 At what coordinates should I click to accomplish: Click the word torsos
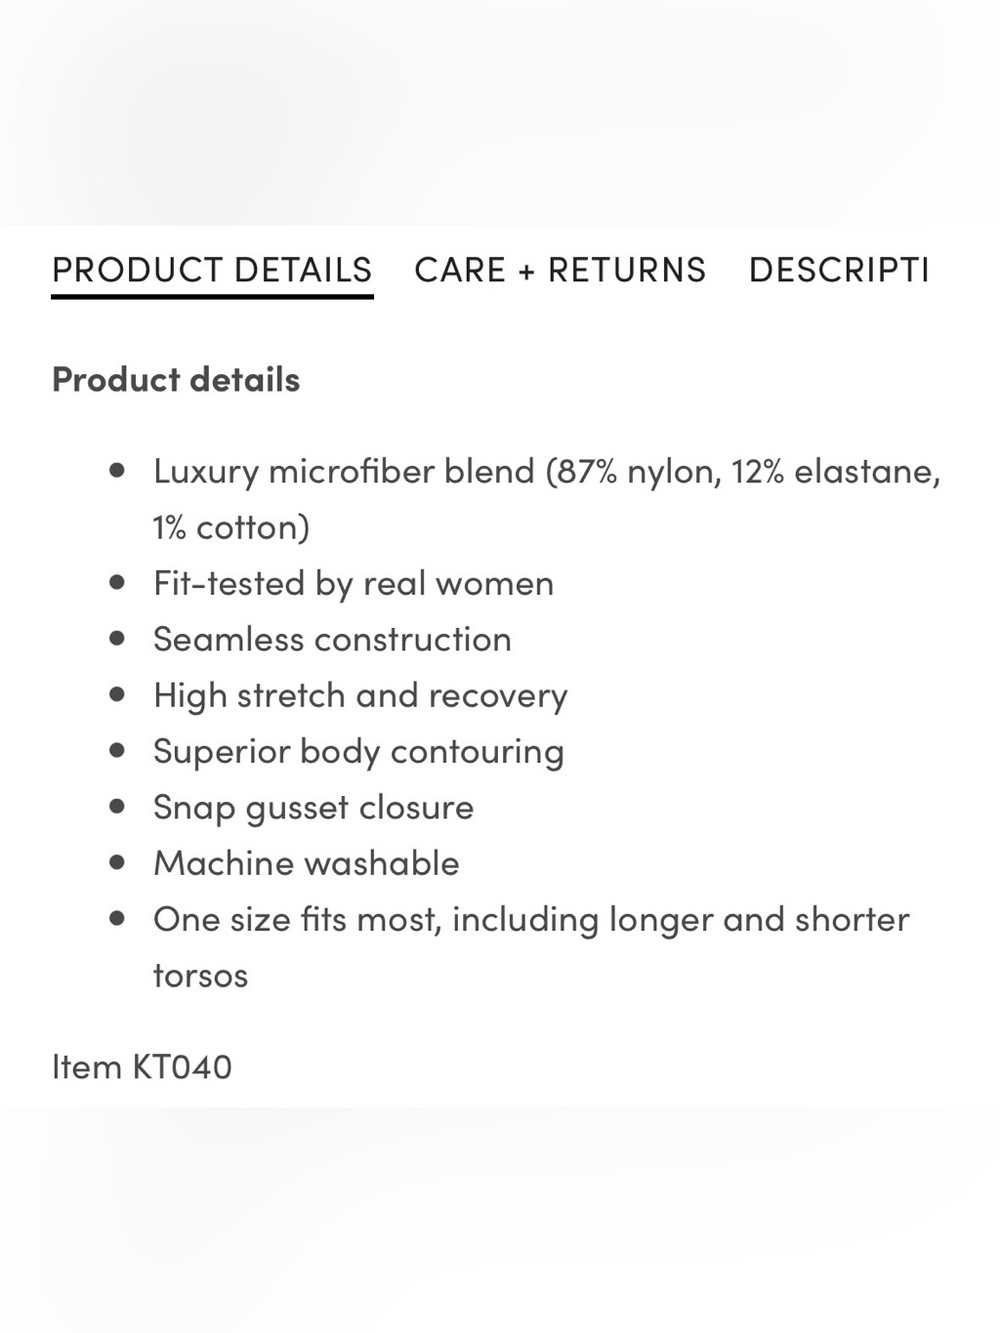click(x=200, y=975)
